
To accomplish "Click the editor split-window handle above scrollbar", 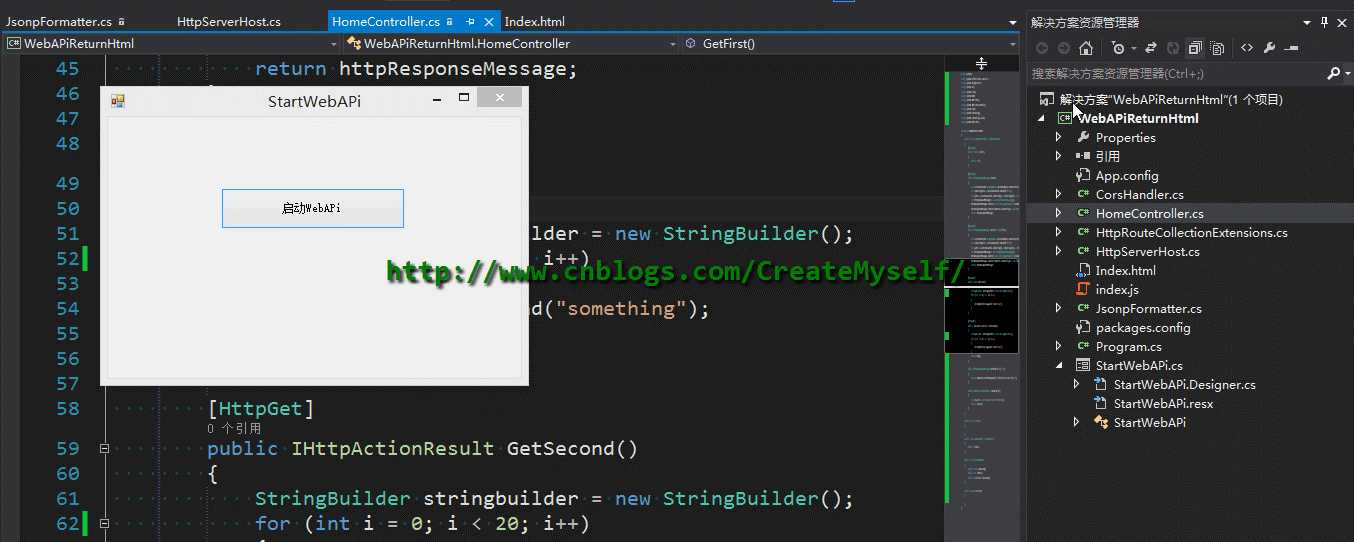I will [981, 63].
